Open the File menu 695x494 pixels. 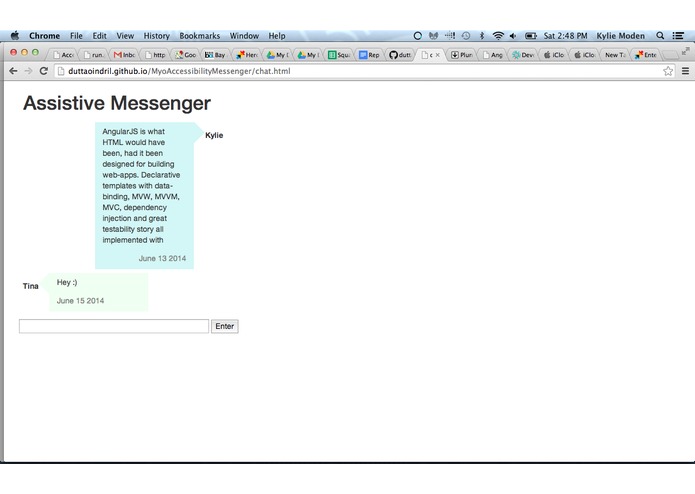pyautogui.click(x=76, y=36)
